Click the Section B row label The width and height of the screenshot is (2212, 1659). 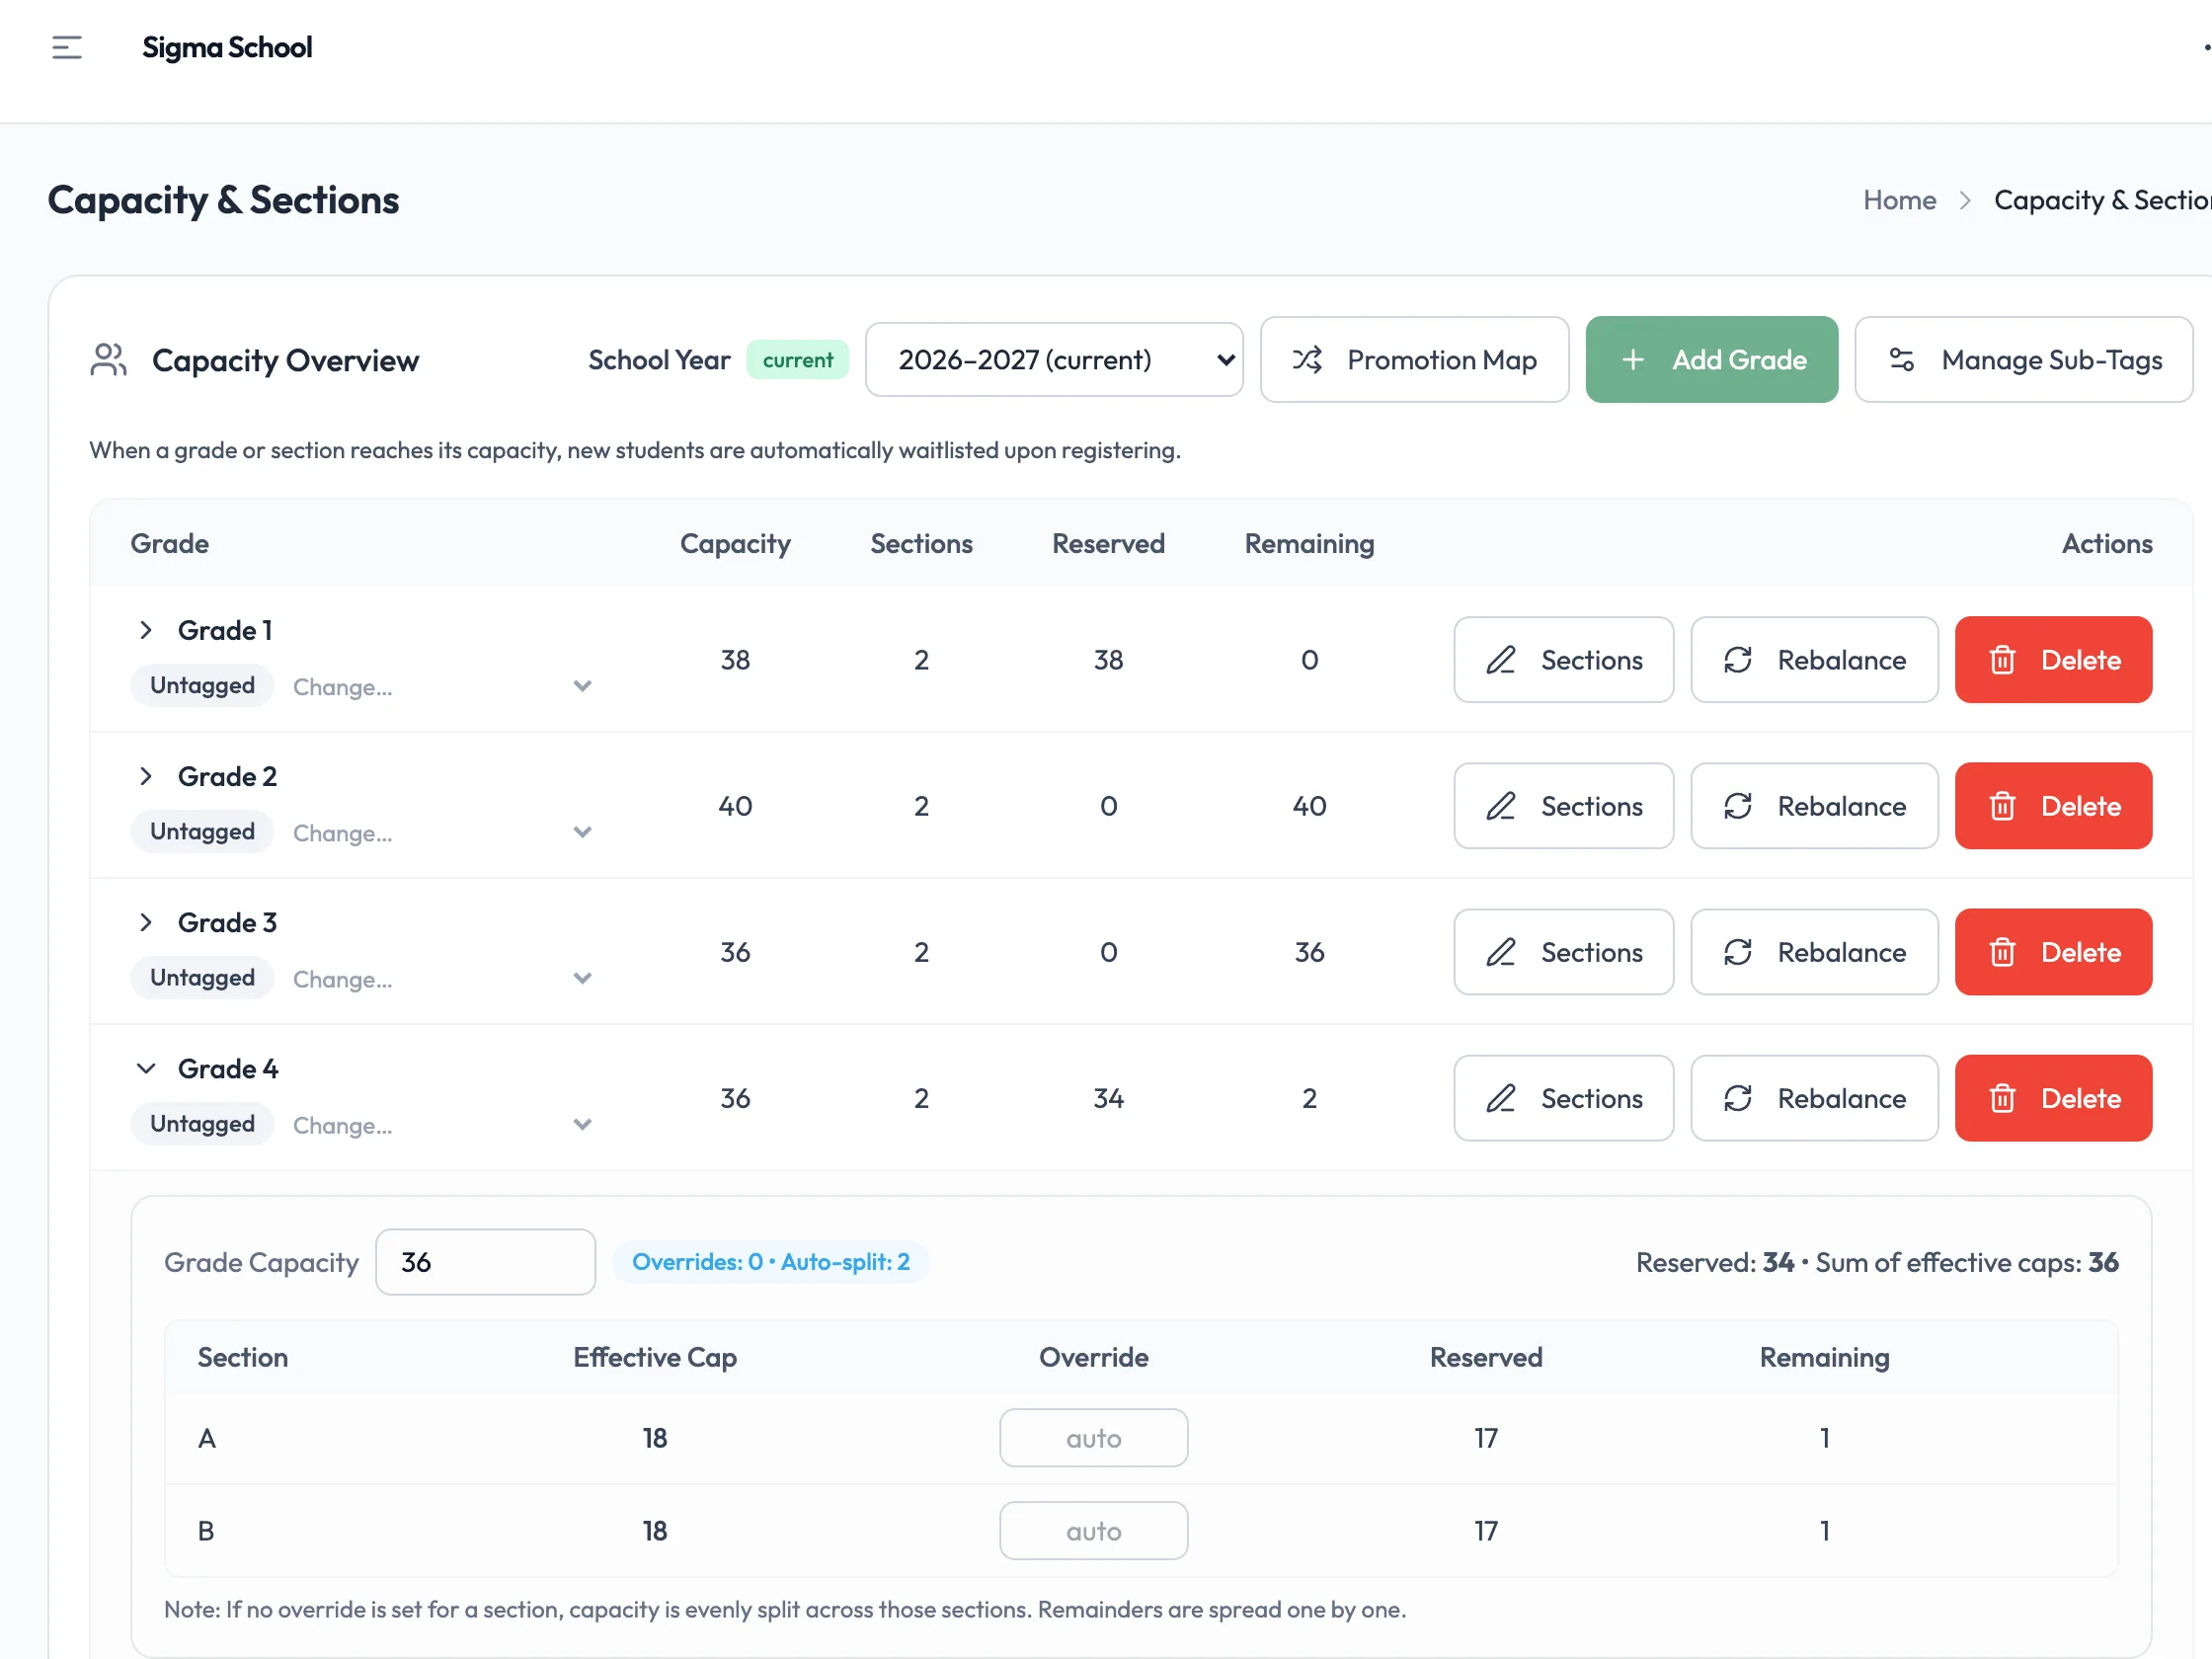coord(206,1531)
